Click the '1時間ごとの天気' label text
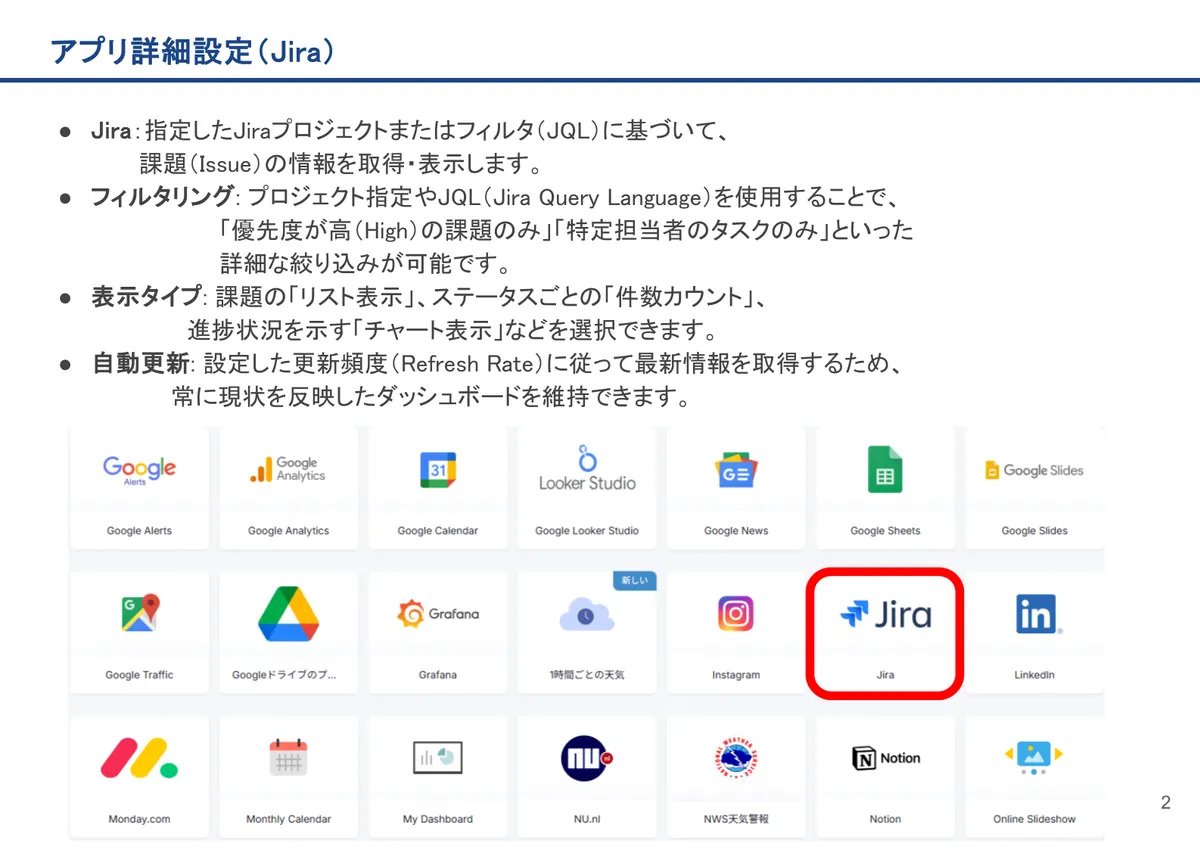The image size is (1200, 849). [587, 675]
